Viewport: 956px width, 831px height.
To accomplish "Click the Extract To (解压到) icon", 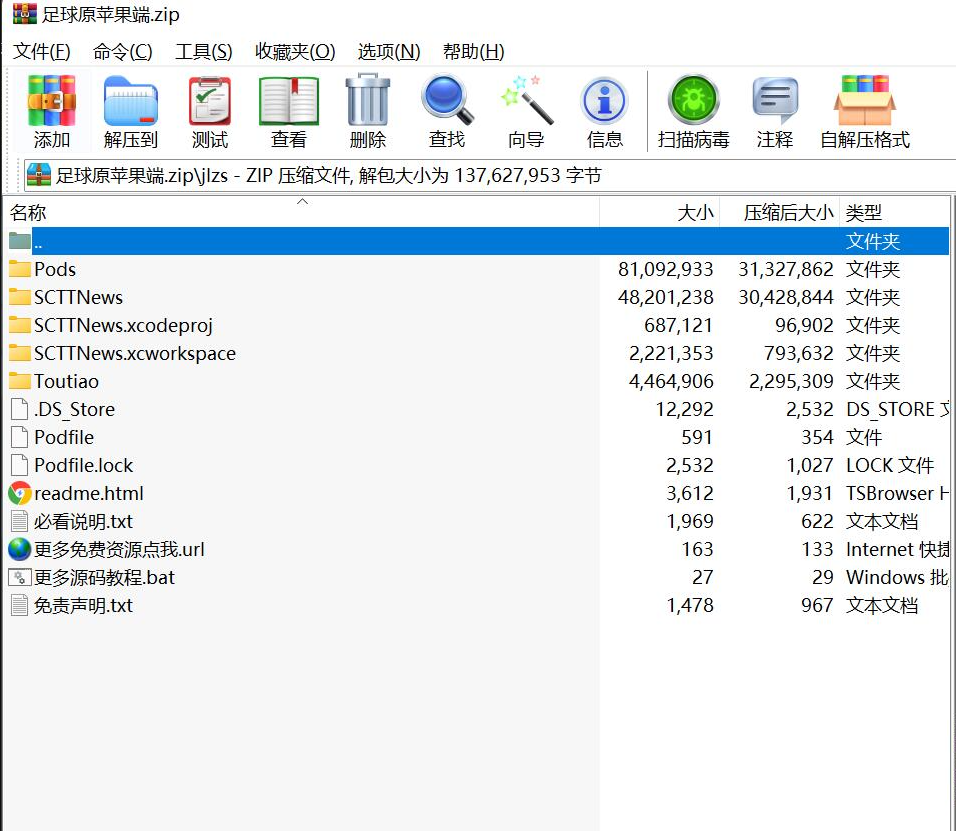I will pyautogui.click(x=130, y=112).
